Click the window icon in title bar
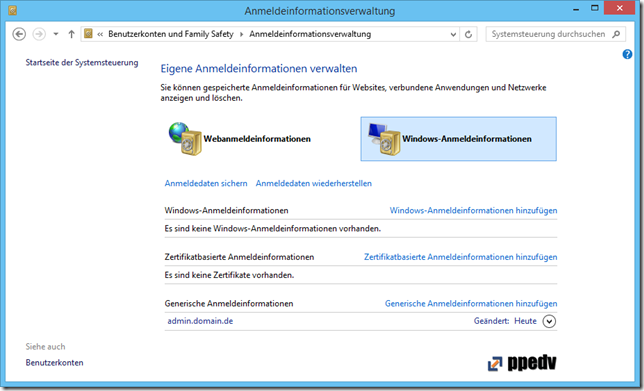The height and width of the screenshot is (391, 644). tap(12, 10)
